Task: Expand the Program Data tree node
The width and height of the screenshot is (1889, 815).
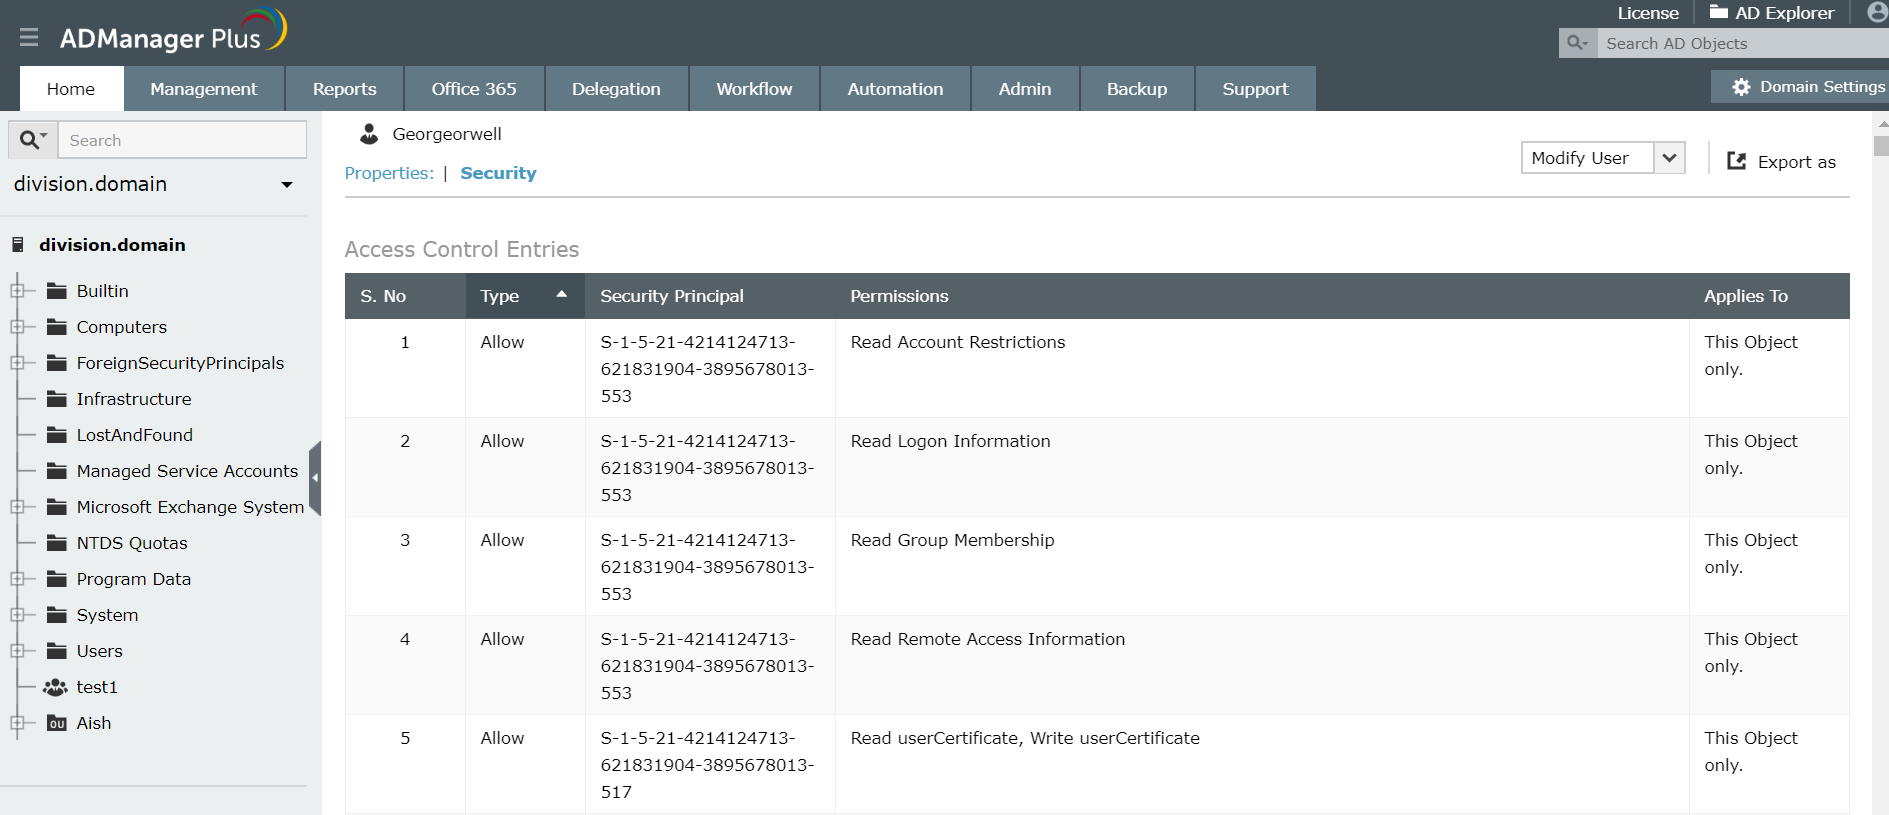Action: coord(17,579)
